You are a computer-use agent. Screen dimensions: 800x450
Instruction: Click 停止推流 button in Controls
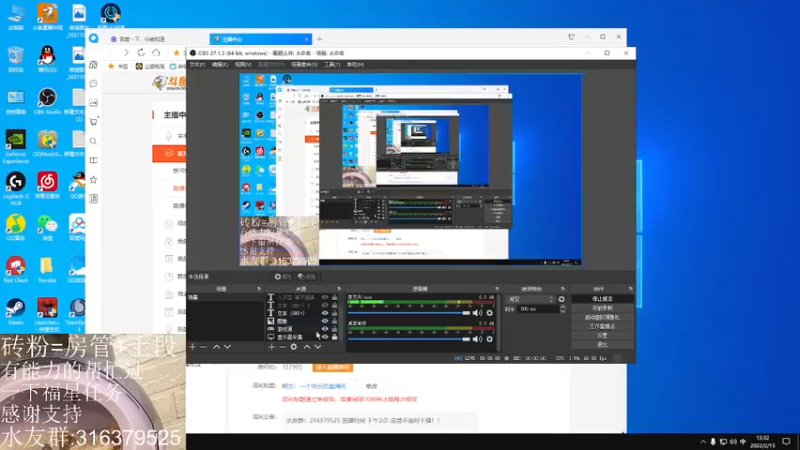point(602,299)
